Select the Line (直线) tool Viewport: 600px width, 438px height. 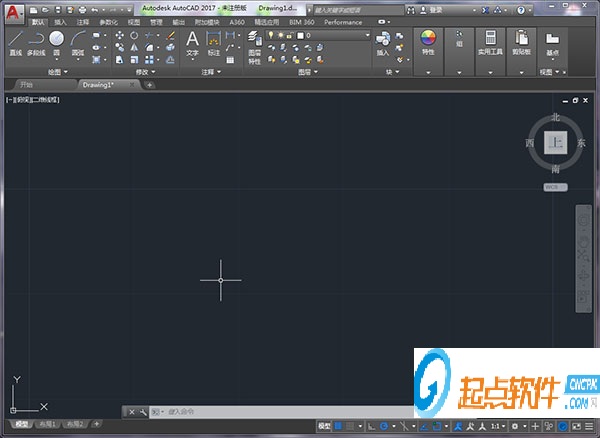(x=15, y=43)
